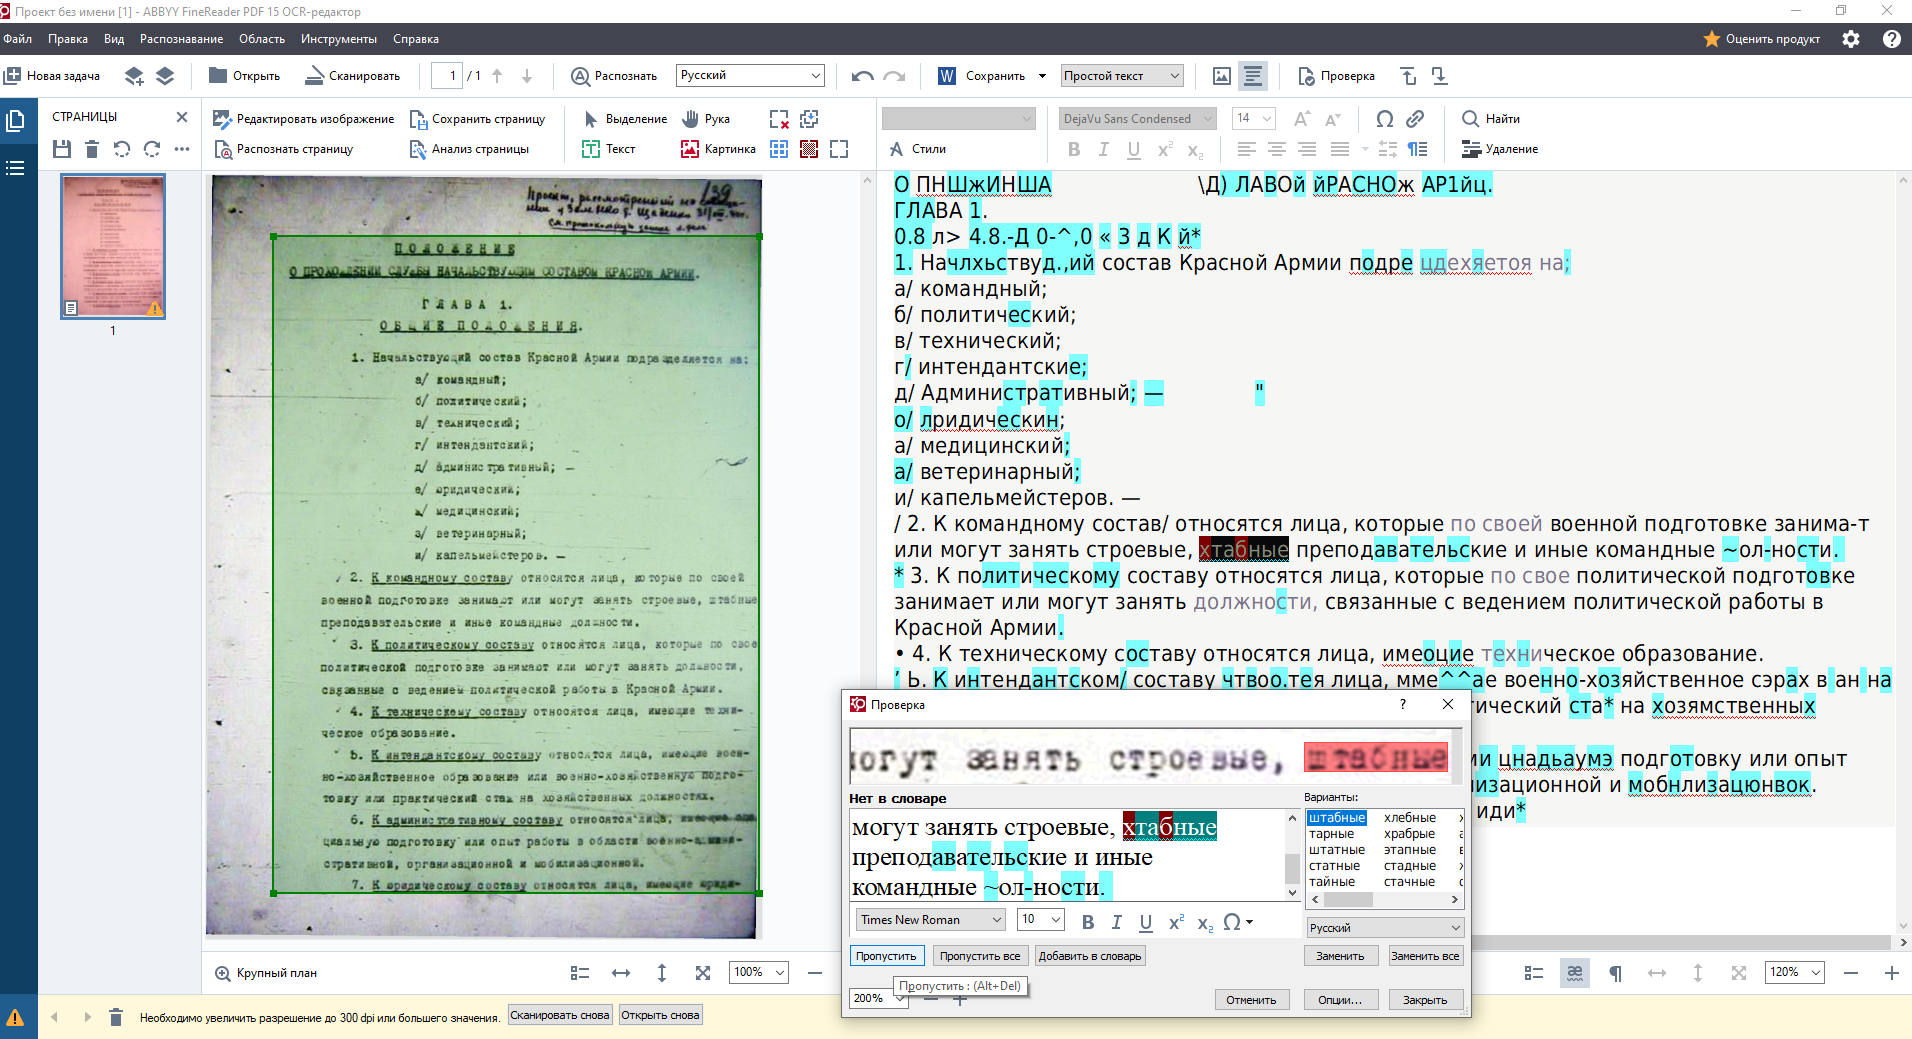Select page 1 thumbnail in Pages panel
The width and height of the screenshot is (1912, 1039).
click(113, 246)
